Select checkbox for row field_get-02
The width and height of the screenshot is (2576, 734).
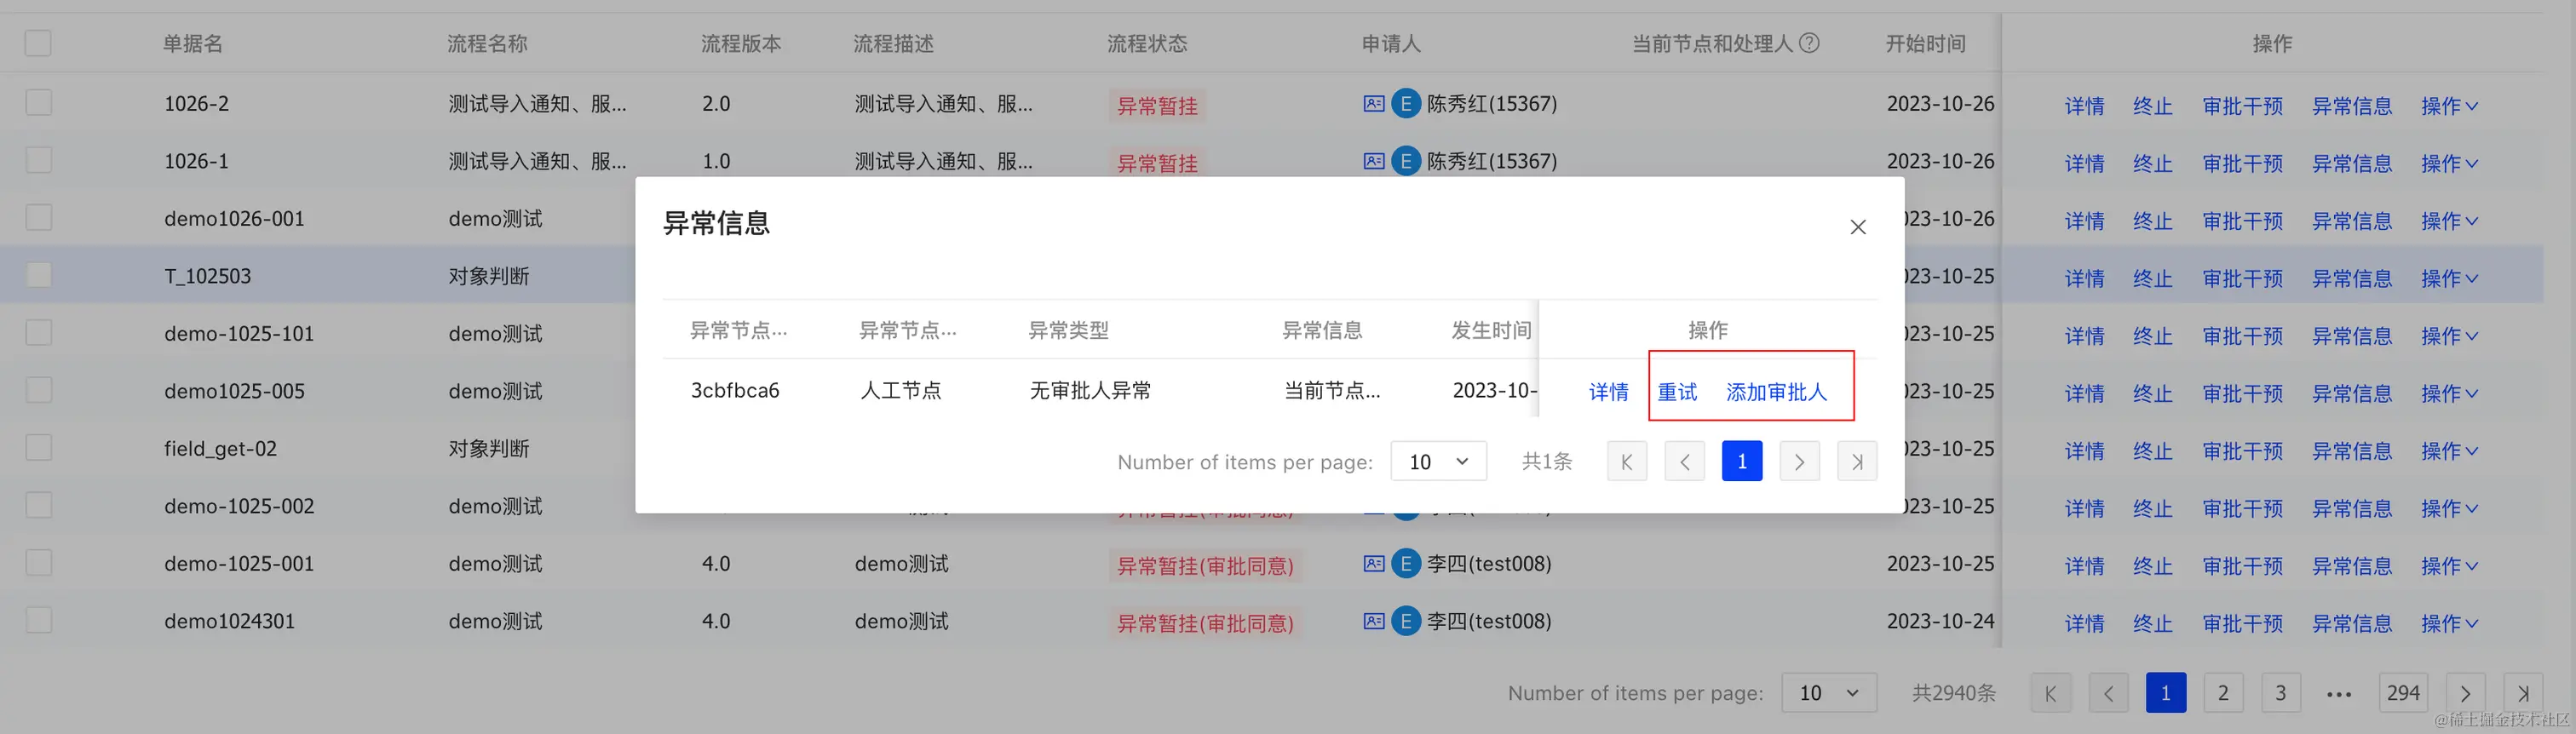click(x=38, y=447)
